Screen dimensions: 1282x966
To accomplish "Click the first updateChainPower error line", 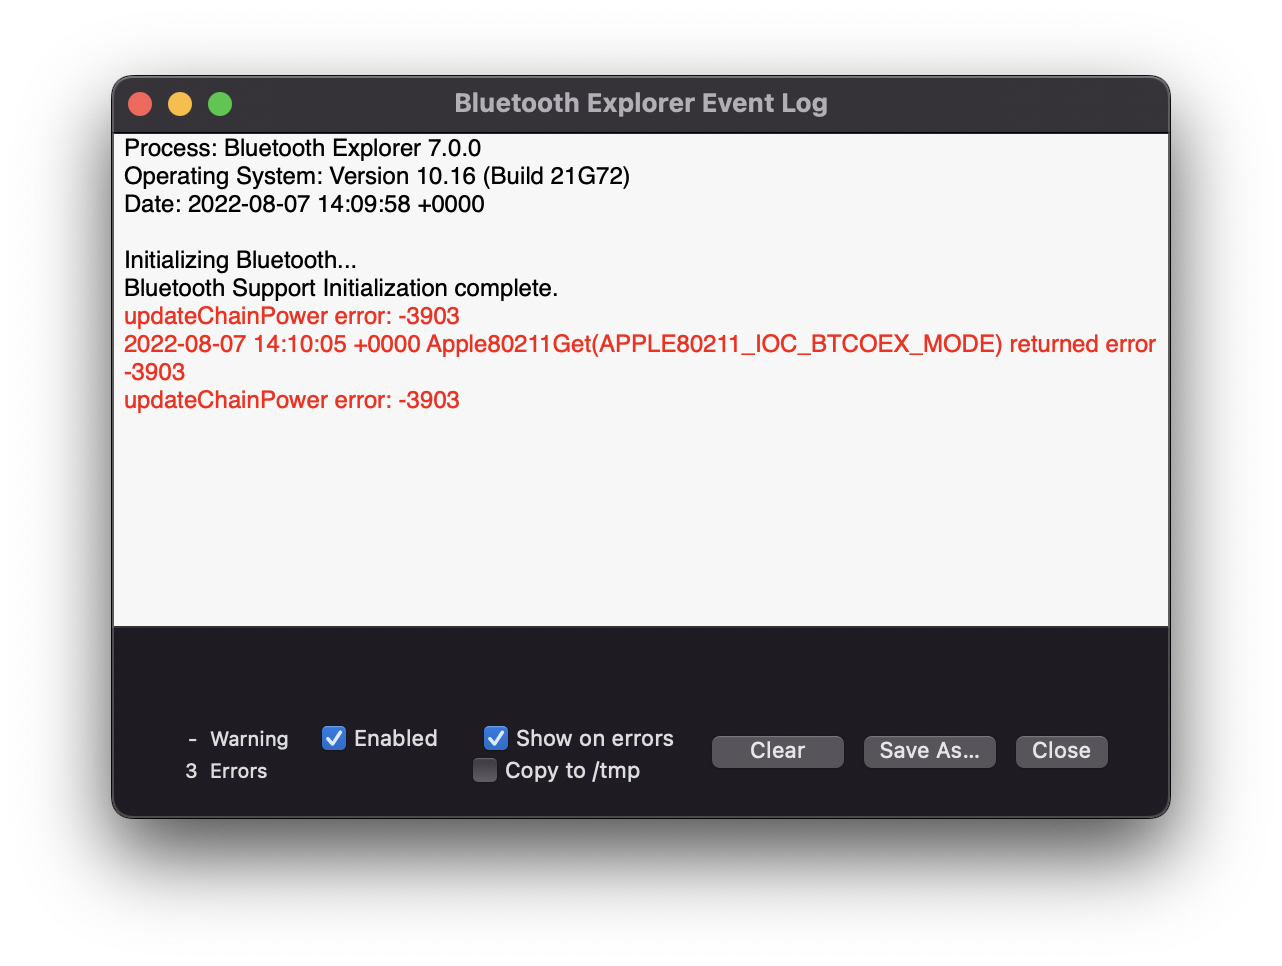I will pos(291,316).
